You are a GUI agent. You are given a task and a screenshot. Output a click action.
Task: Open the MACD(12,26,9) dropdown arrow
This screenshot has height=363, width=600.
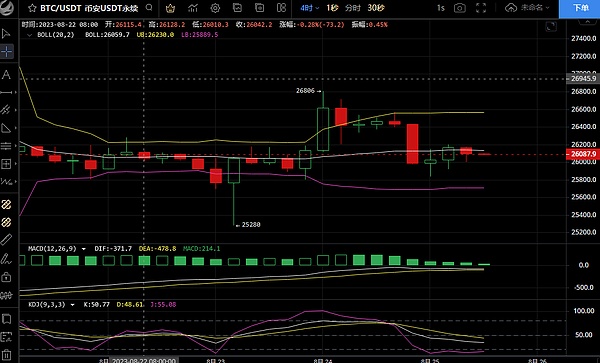83,249
